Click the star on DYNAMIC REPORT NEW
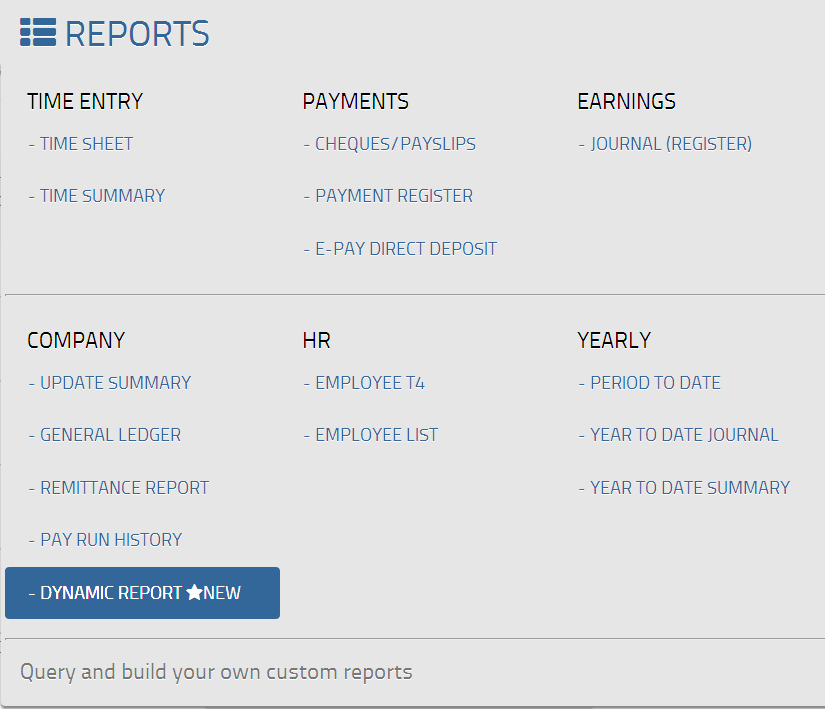The width and height of the screenshot is (825, 709). pyautogui.click(x=195, y=592)
